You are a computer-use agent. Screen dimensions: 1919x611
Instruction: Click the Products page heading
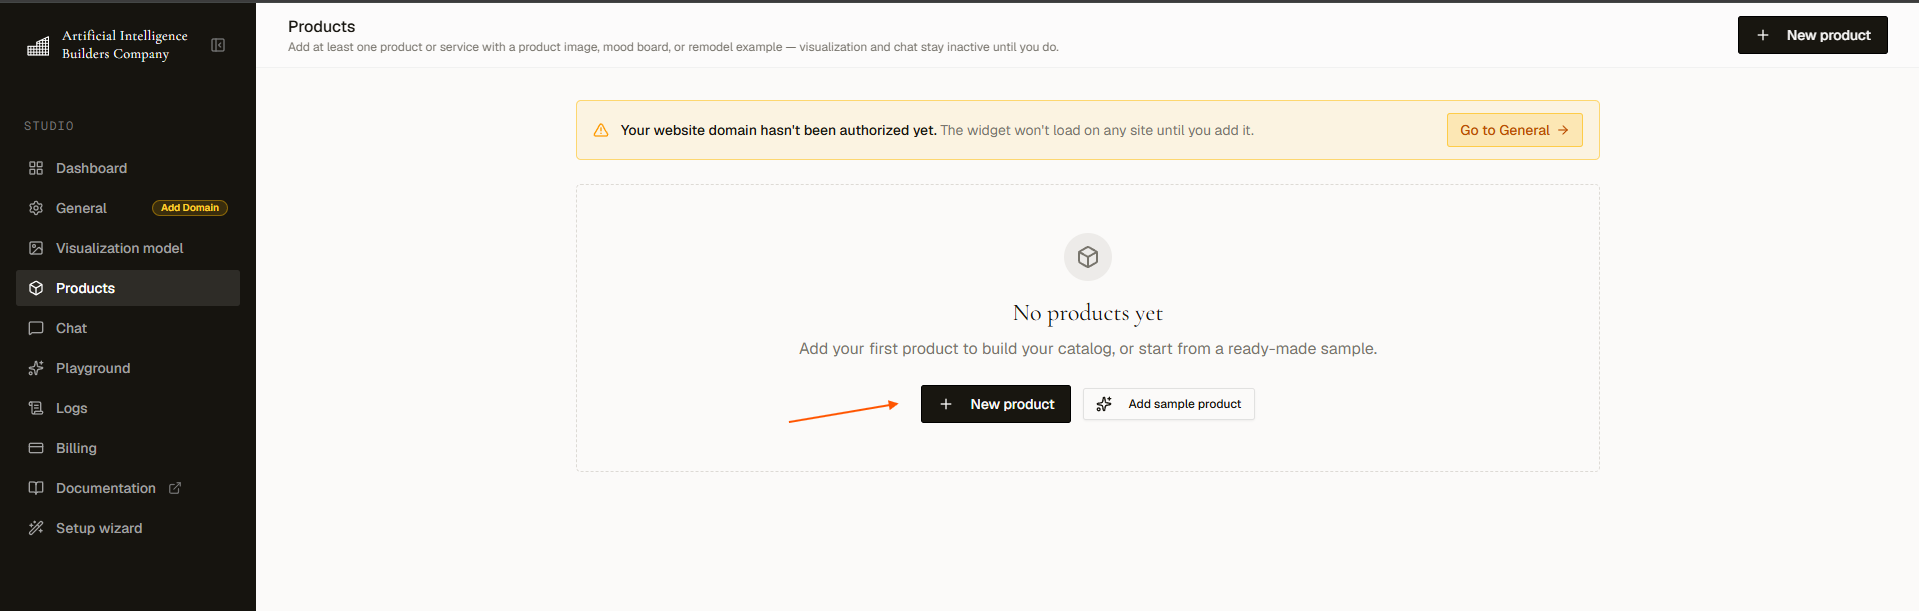coord(322,27)
